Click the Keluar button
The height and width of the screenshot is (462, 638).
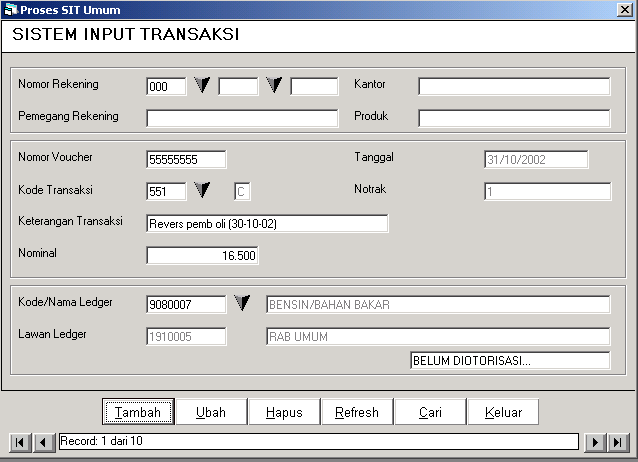click(503, 412)
